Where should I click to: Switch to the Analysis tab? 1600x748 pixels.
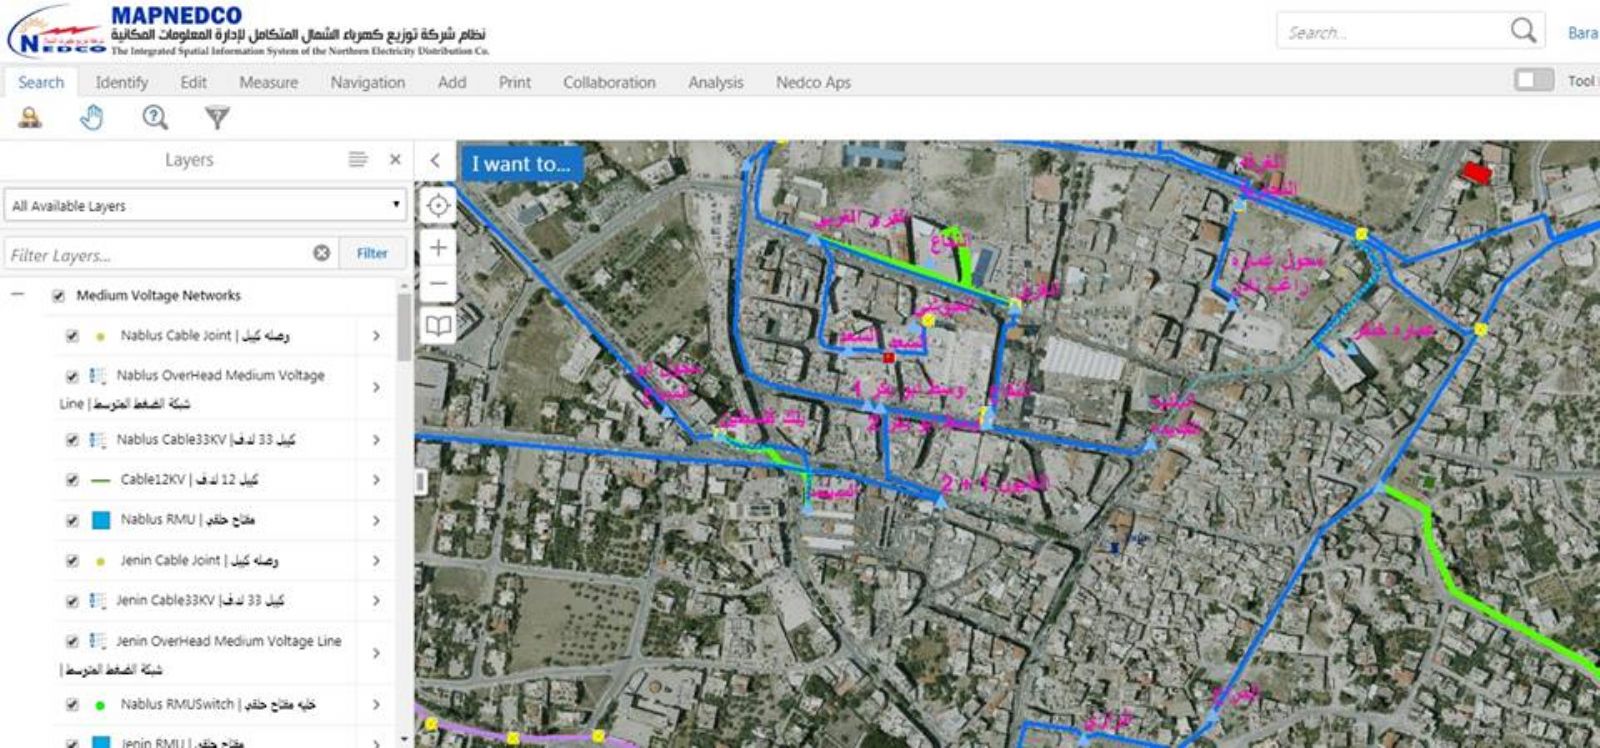point(715,82)
